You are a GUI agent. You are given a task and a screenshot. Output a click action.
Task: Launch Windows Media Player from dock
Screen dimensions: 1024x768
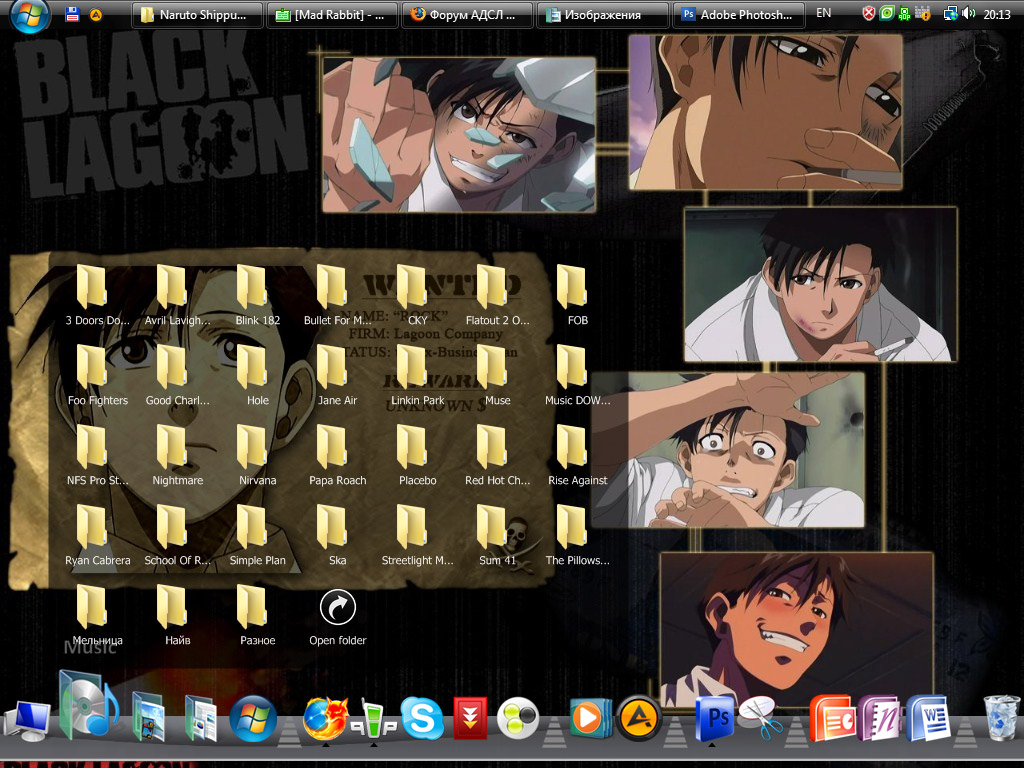pos(590,718)
